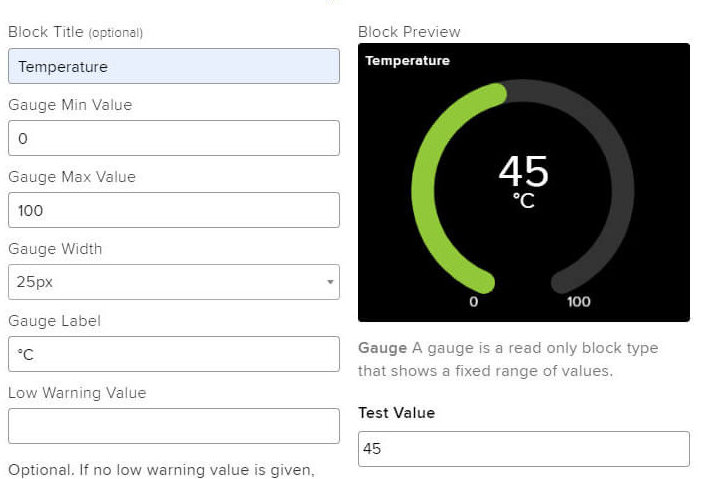Viewport: 704px width, 479px height.
Task: Click the Temperature title inside the preview block
Action: (407, 61)
